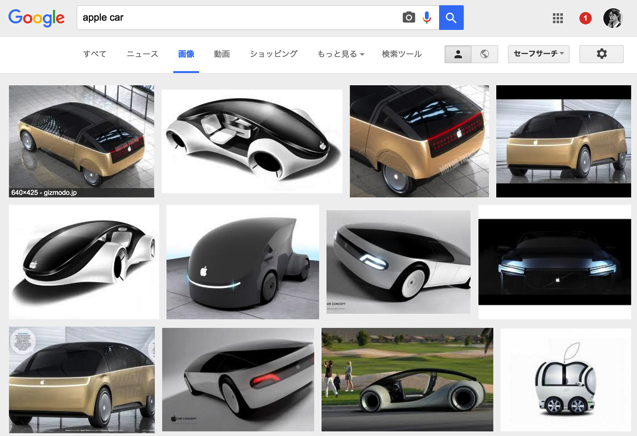Open second-row glossy black-top white car sketch

(x=84, y=262)
